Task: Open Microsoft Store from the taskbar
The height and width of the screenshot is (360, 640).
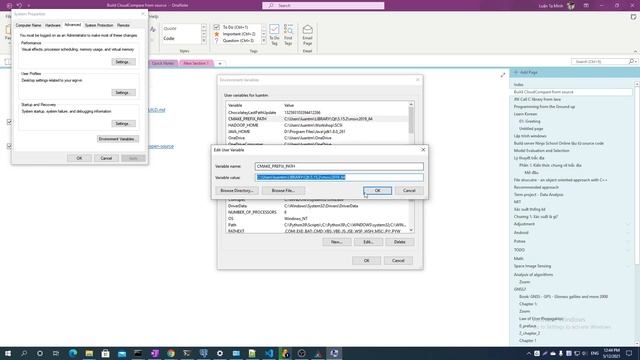Action: coord(105,353)
